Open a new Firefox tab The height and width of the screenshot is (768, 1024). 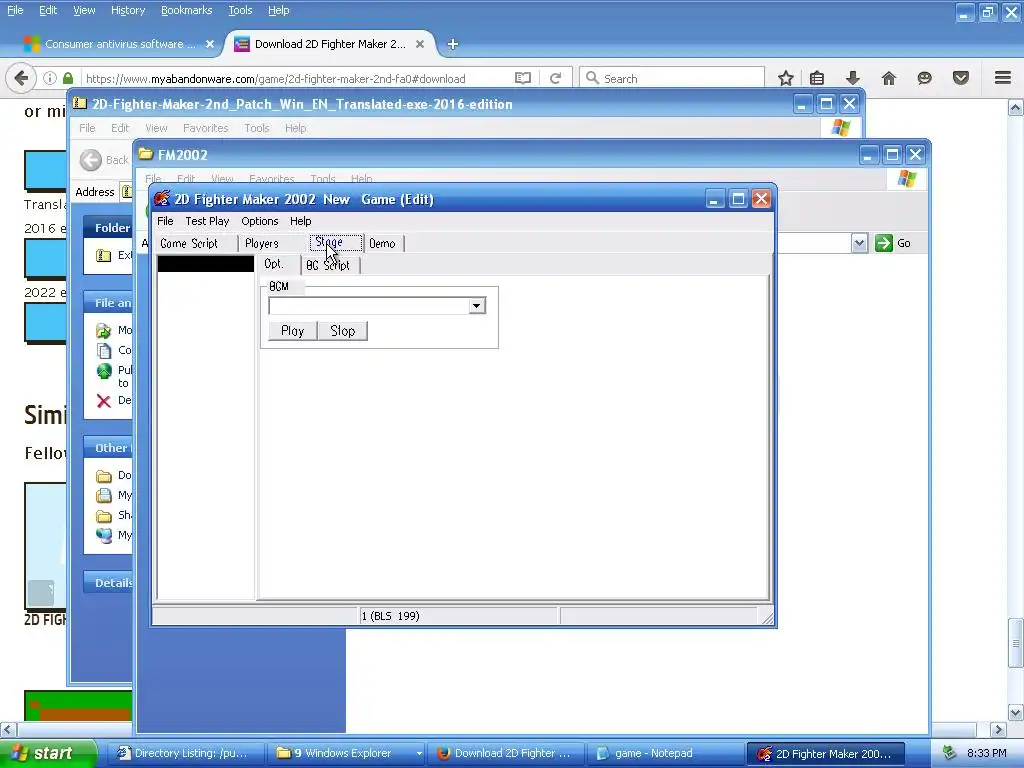click(x=453, y=44)
